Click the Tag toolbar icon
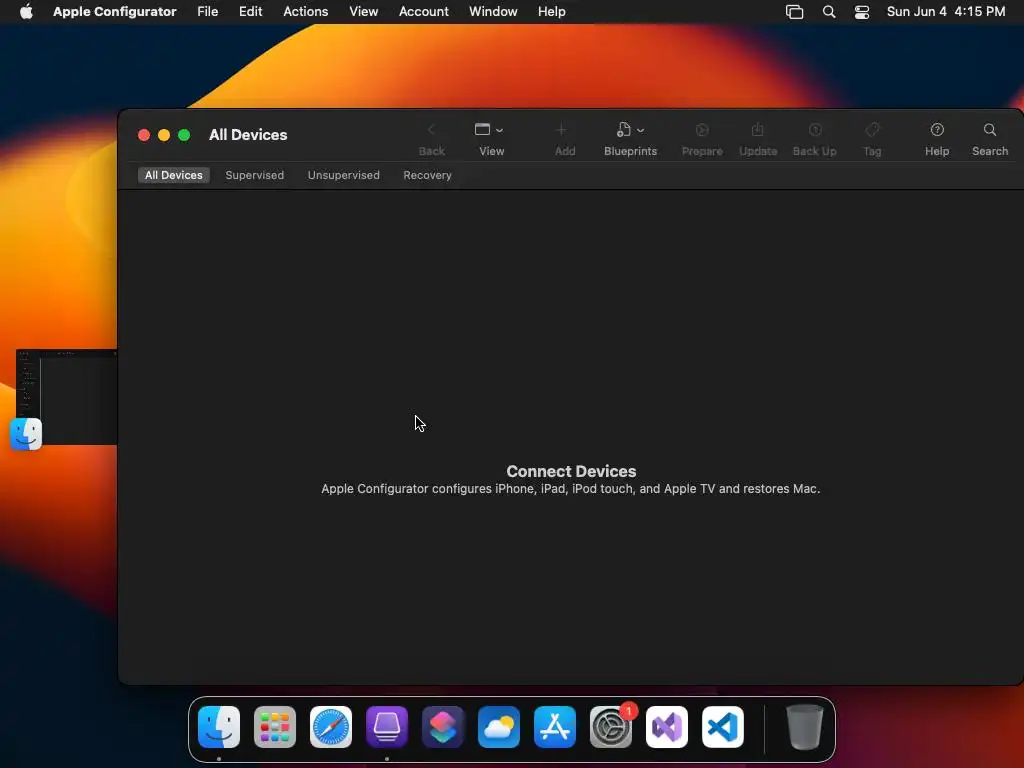Screen dimensions: 1024x768 [872, 130]
